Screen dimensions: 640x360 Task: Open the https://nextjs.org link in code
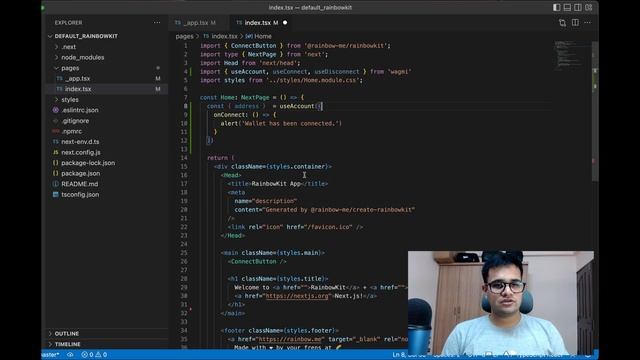pyautogui.click(x=297, y=296)
